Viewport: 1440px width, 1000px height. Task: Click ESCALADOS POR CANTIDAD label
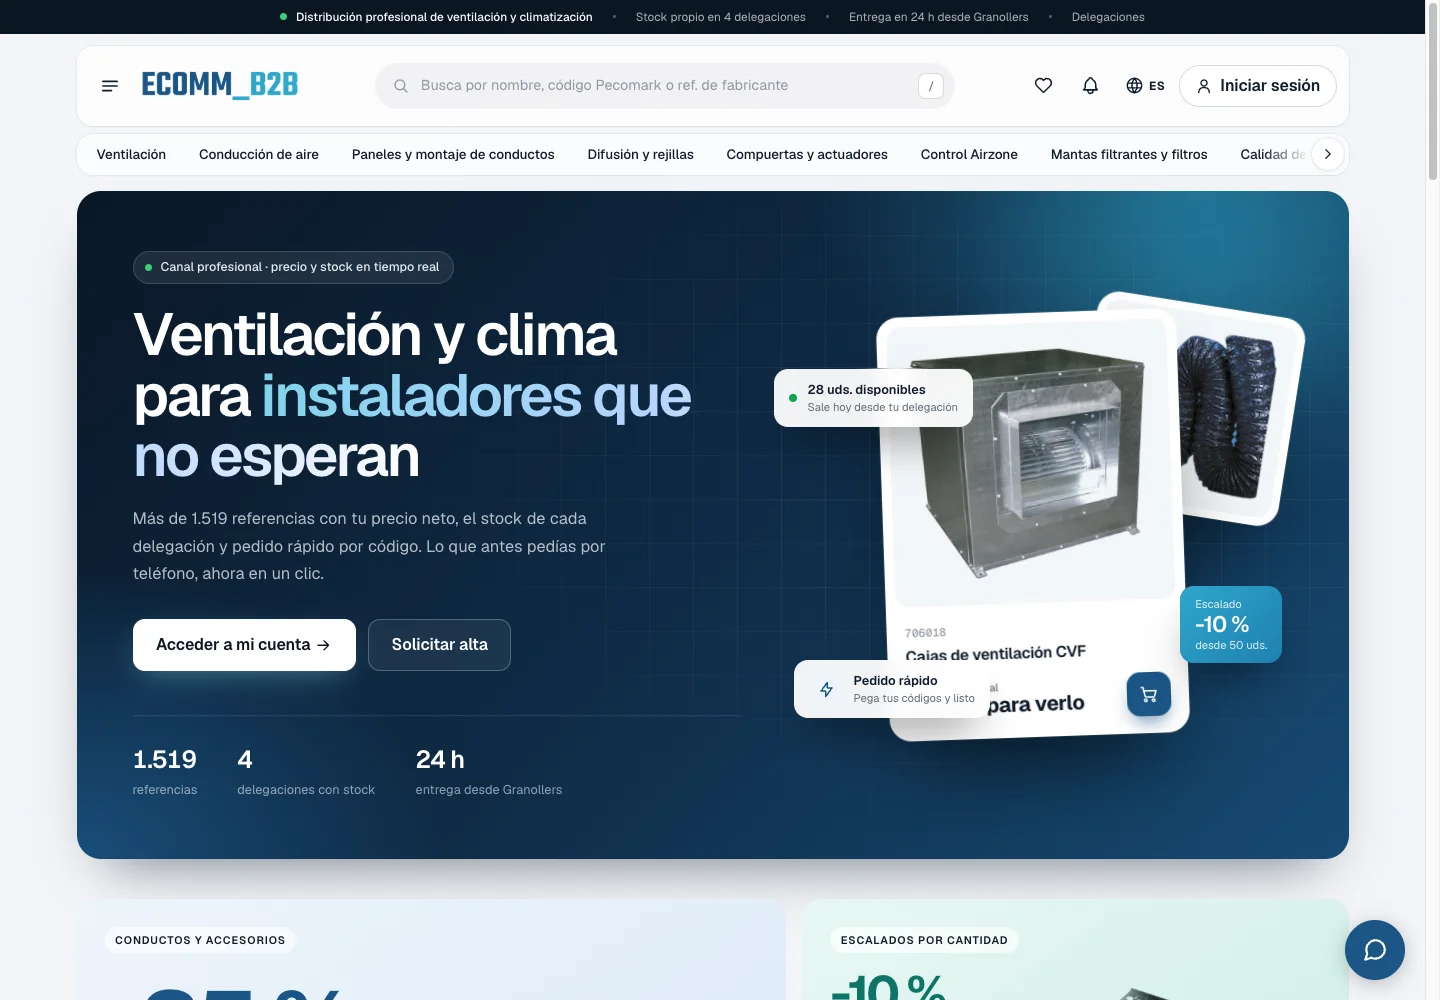924,940
